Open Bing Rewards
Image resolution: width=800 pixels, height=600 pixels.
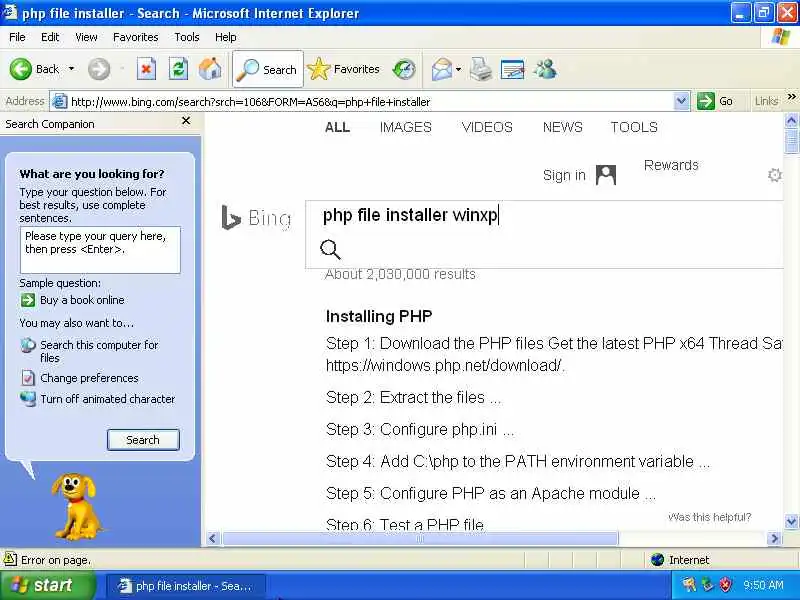coord(671,165)
